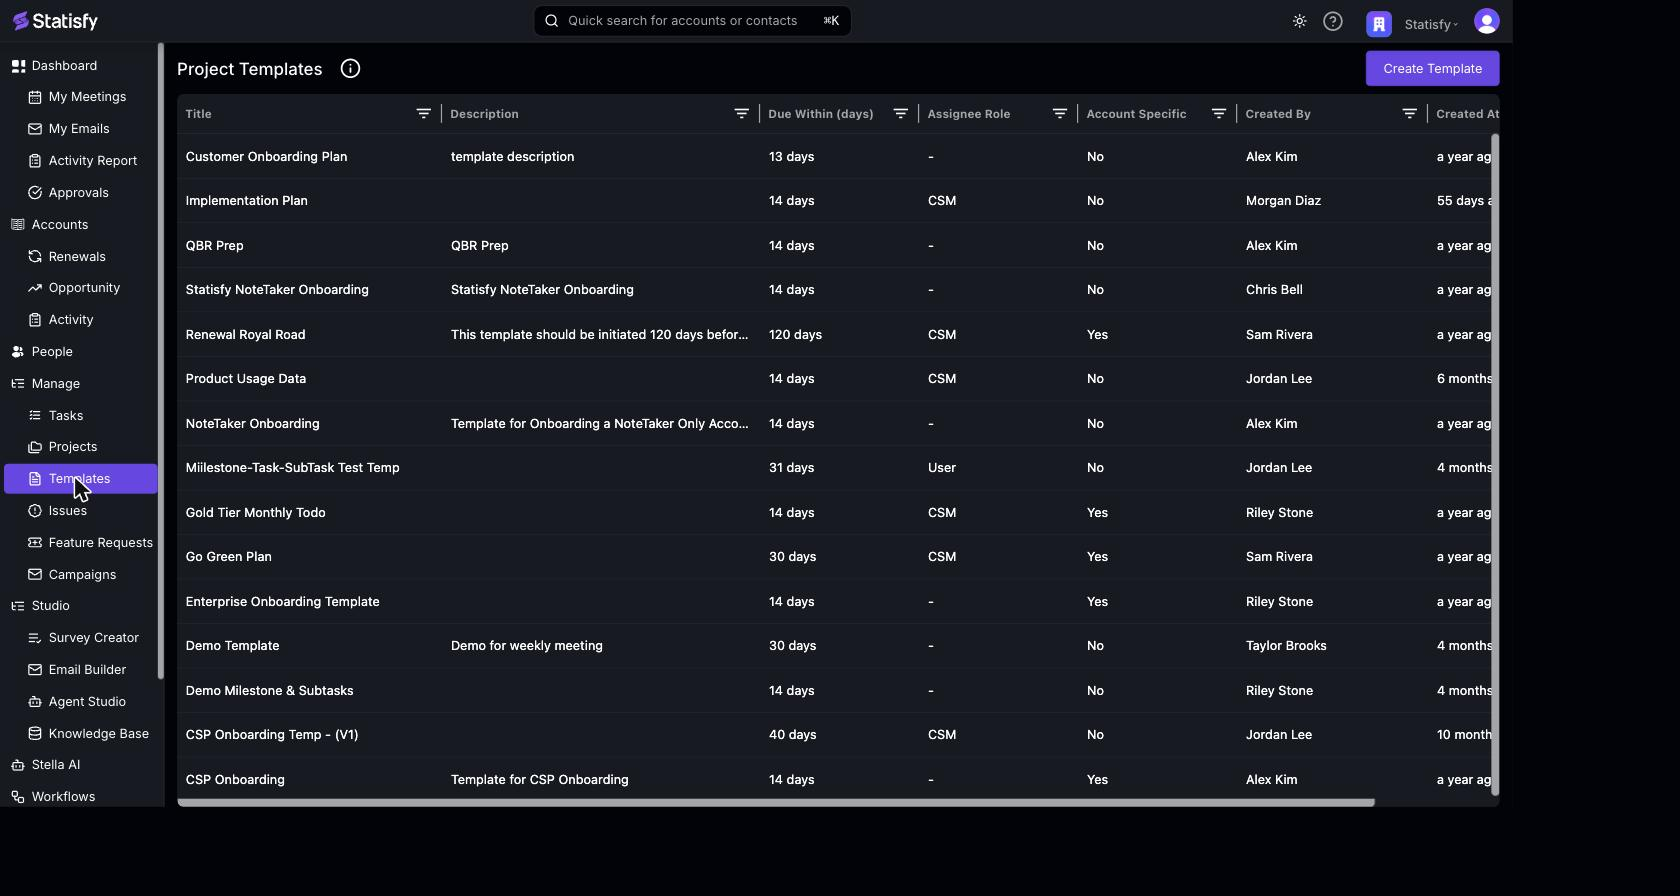
Task: Click 'Template for CSP Onboarding' description
Action: point(539,780)
